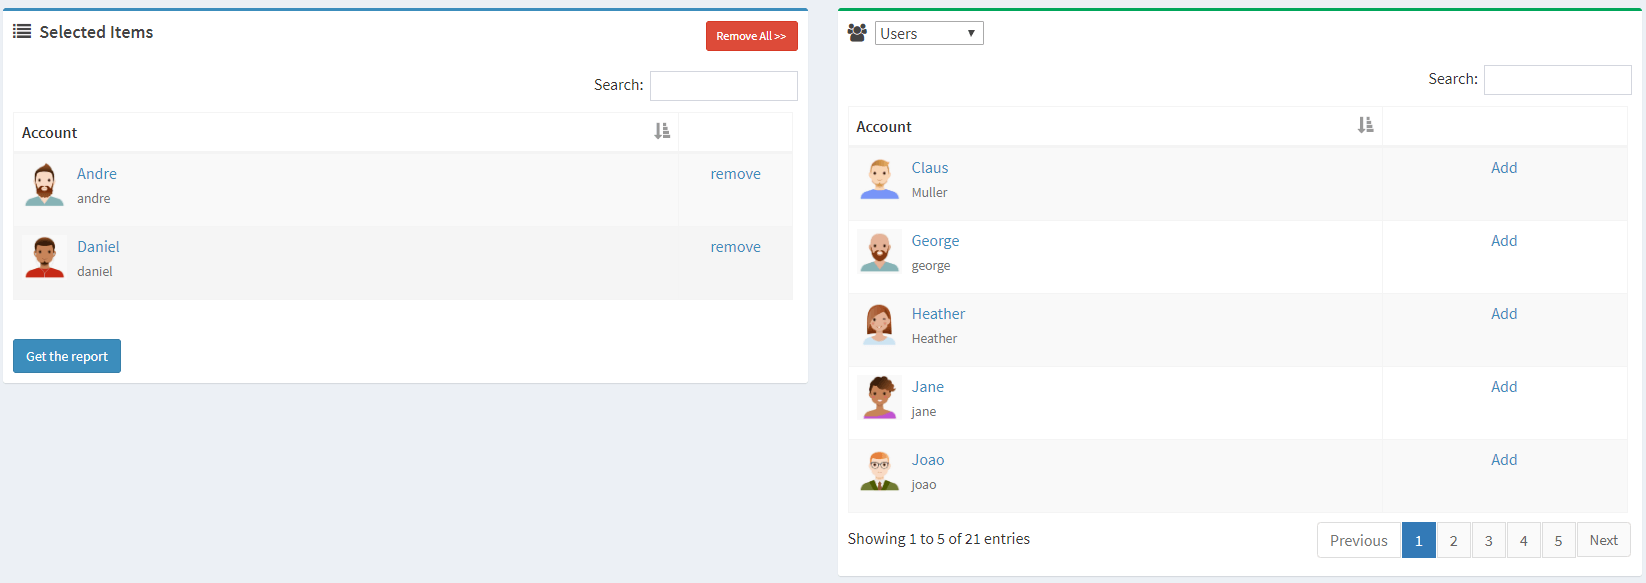The image size is (1646, 583).
Task: Click Joao's avatar picture
Action: (x=879, y=471)
